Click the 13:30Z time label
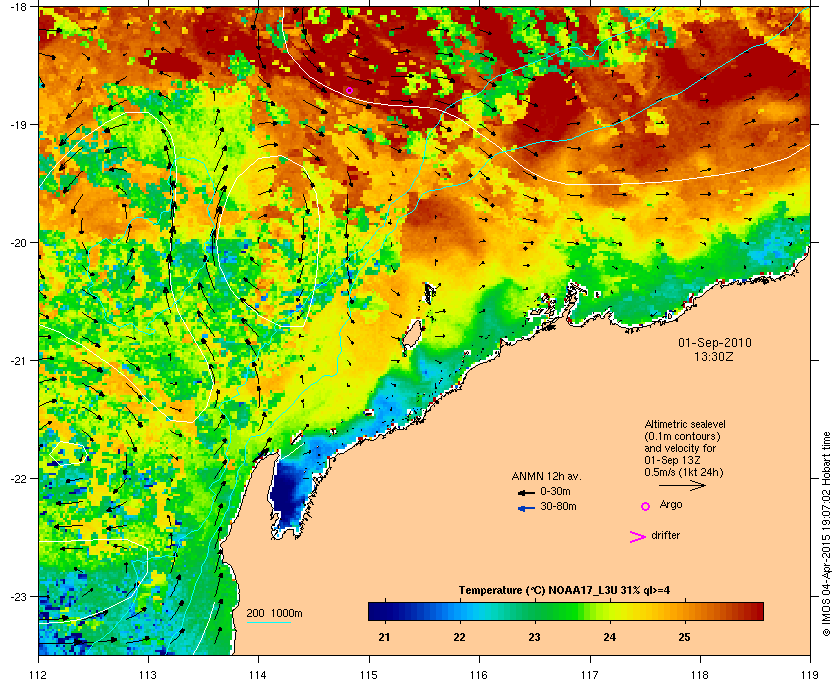Image resolution: width=840 pixels, height=680 pixels. coord(714,356)
